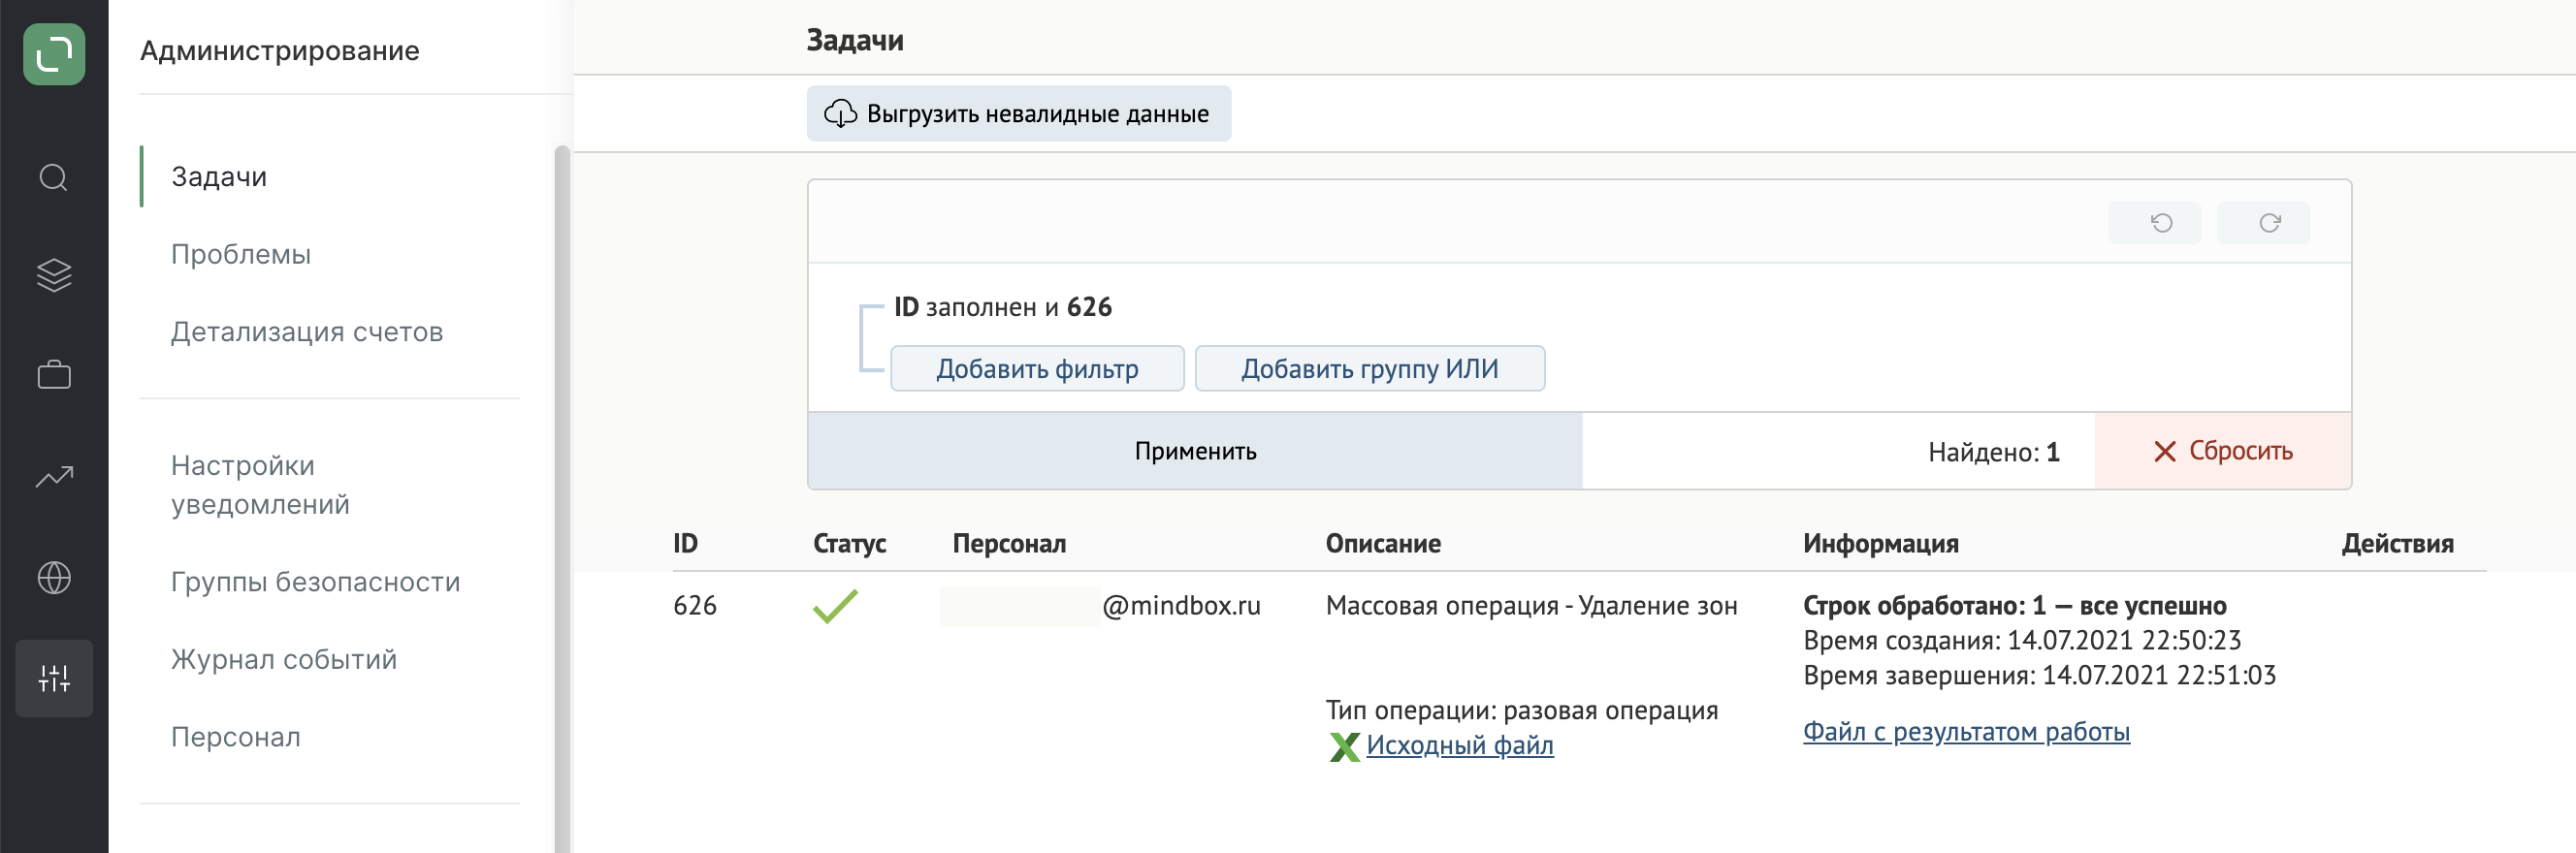Click Время создания: 14.07.2021 22:50:23
This screenshot has height=853, width=2576.
tap(2022, 641)
